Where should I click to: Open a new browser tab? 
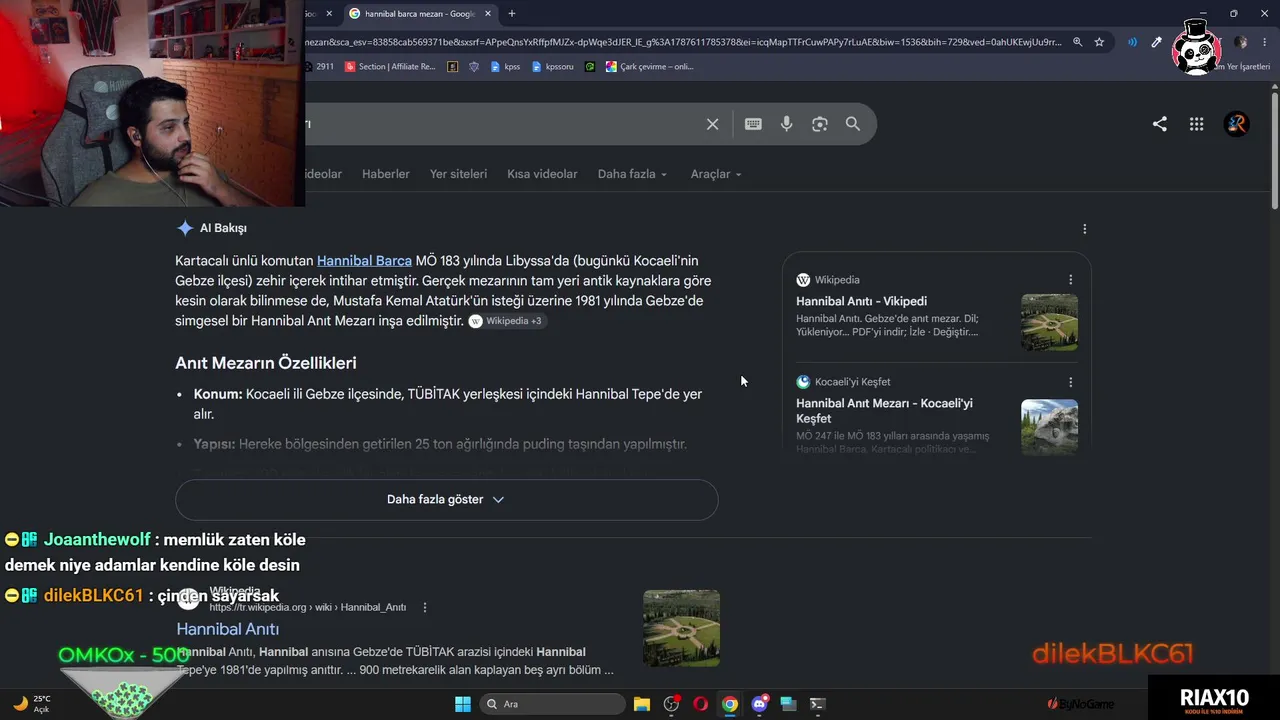click(x=512, y=14)
